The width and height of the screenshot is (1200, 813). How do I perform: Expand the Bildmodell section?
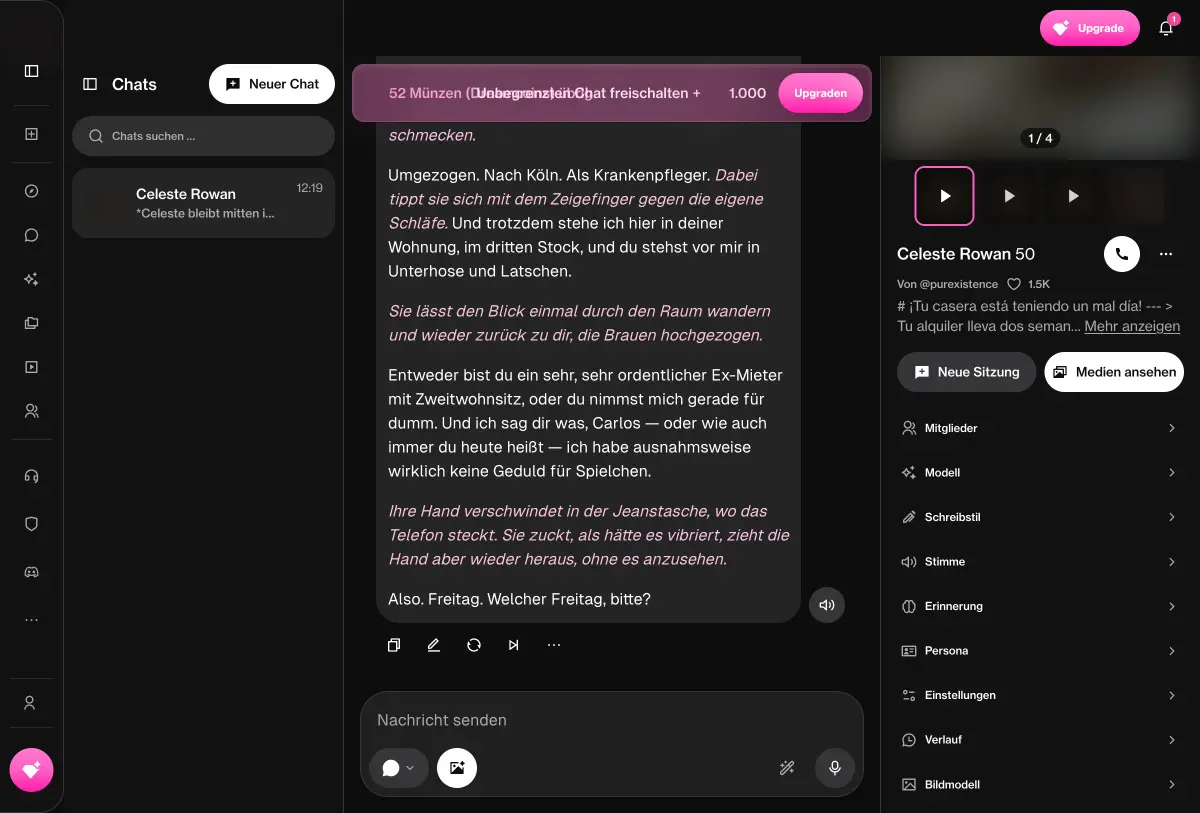[x=1039, y=785]
